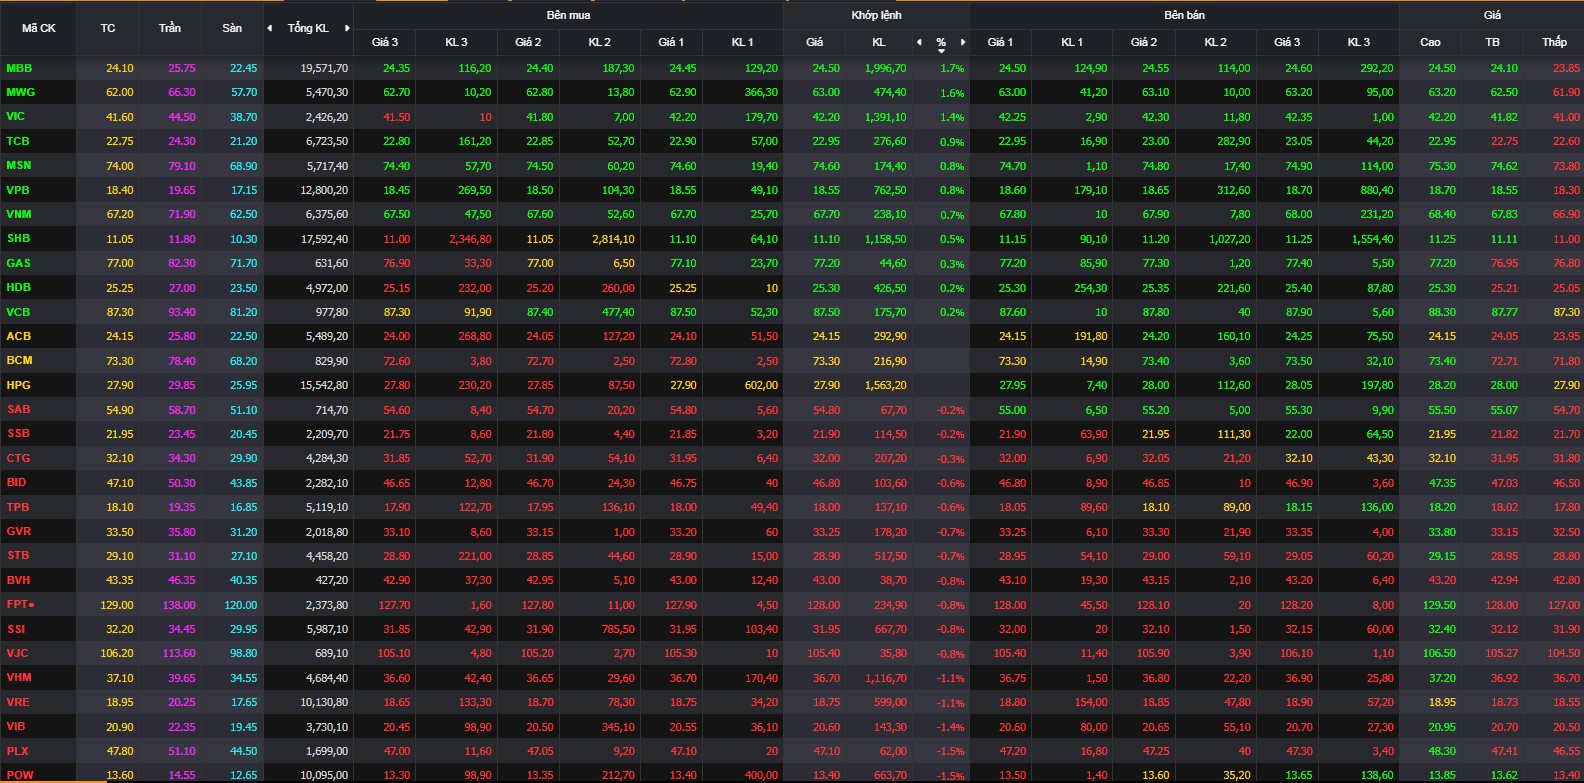Click the KL 1 header under Bên bán
This screenshot has height=783, width=1584.
point(1071,42)
